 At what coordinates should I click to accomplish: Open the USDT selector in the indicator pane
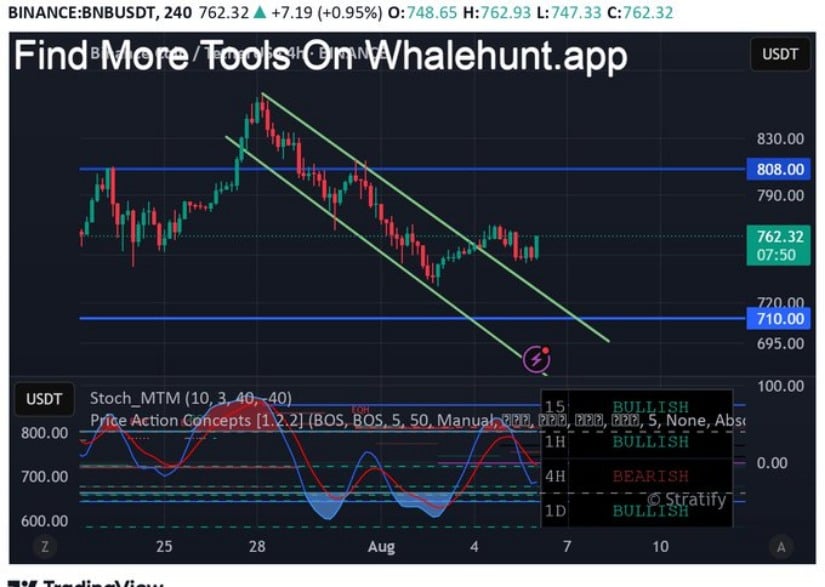click(44, 399)
